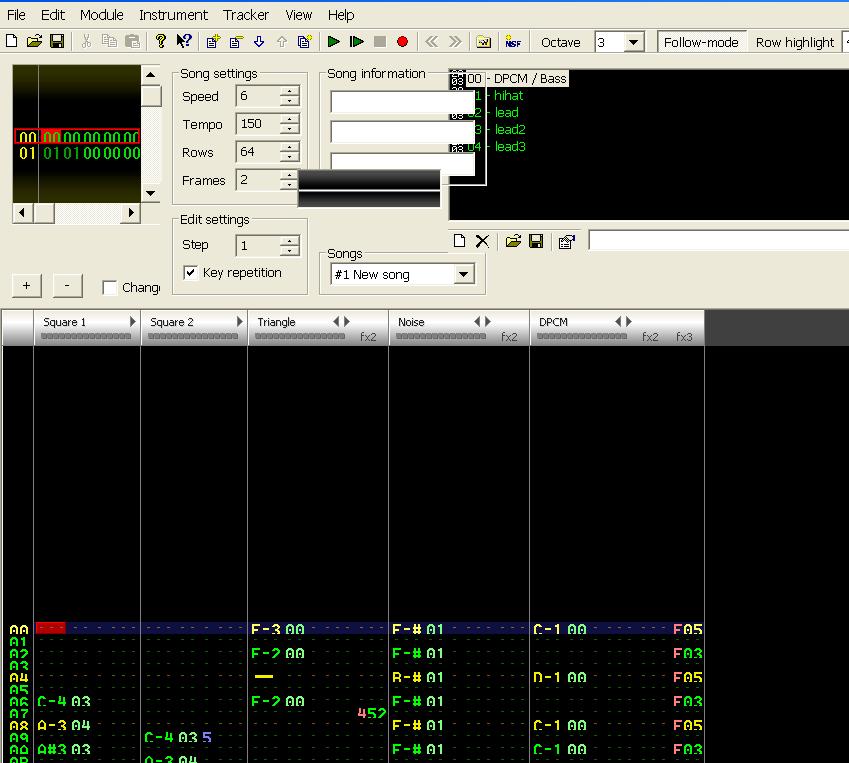Toggle the Key repetition checkbox
The image size is (849, 763).
(x=191, y=273)
